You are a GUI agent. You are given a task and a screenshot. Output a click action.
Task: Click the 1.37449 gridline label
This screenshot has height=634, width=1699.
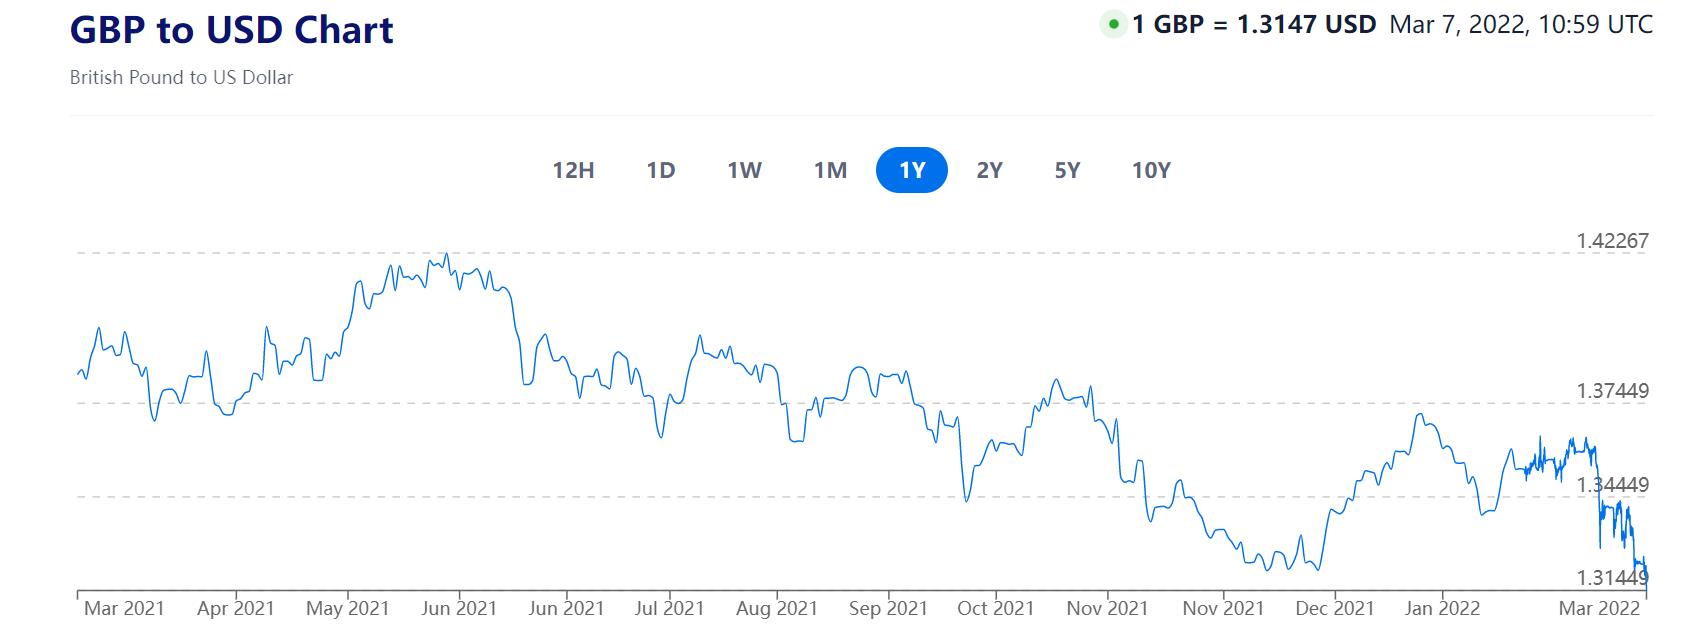point(1612,391)
